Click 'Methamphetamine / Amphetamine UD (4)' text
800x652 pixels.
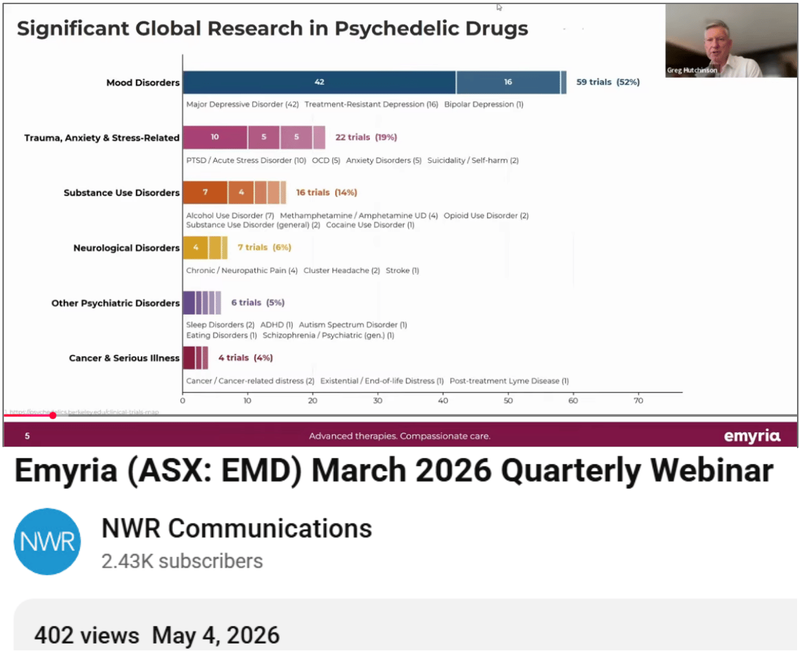(x=359, y=216)
